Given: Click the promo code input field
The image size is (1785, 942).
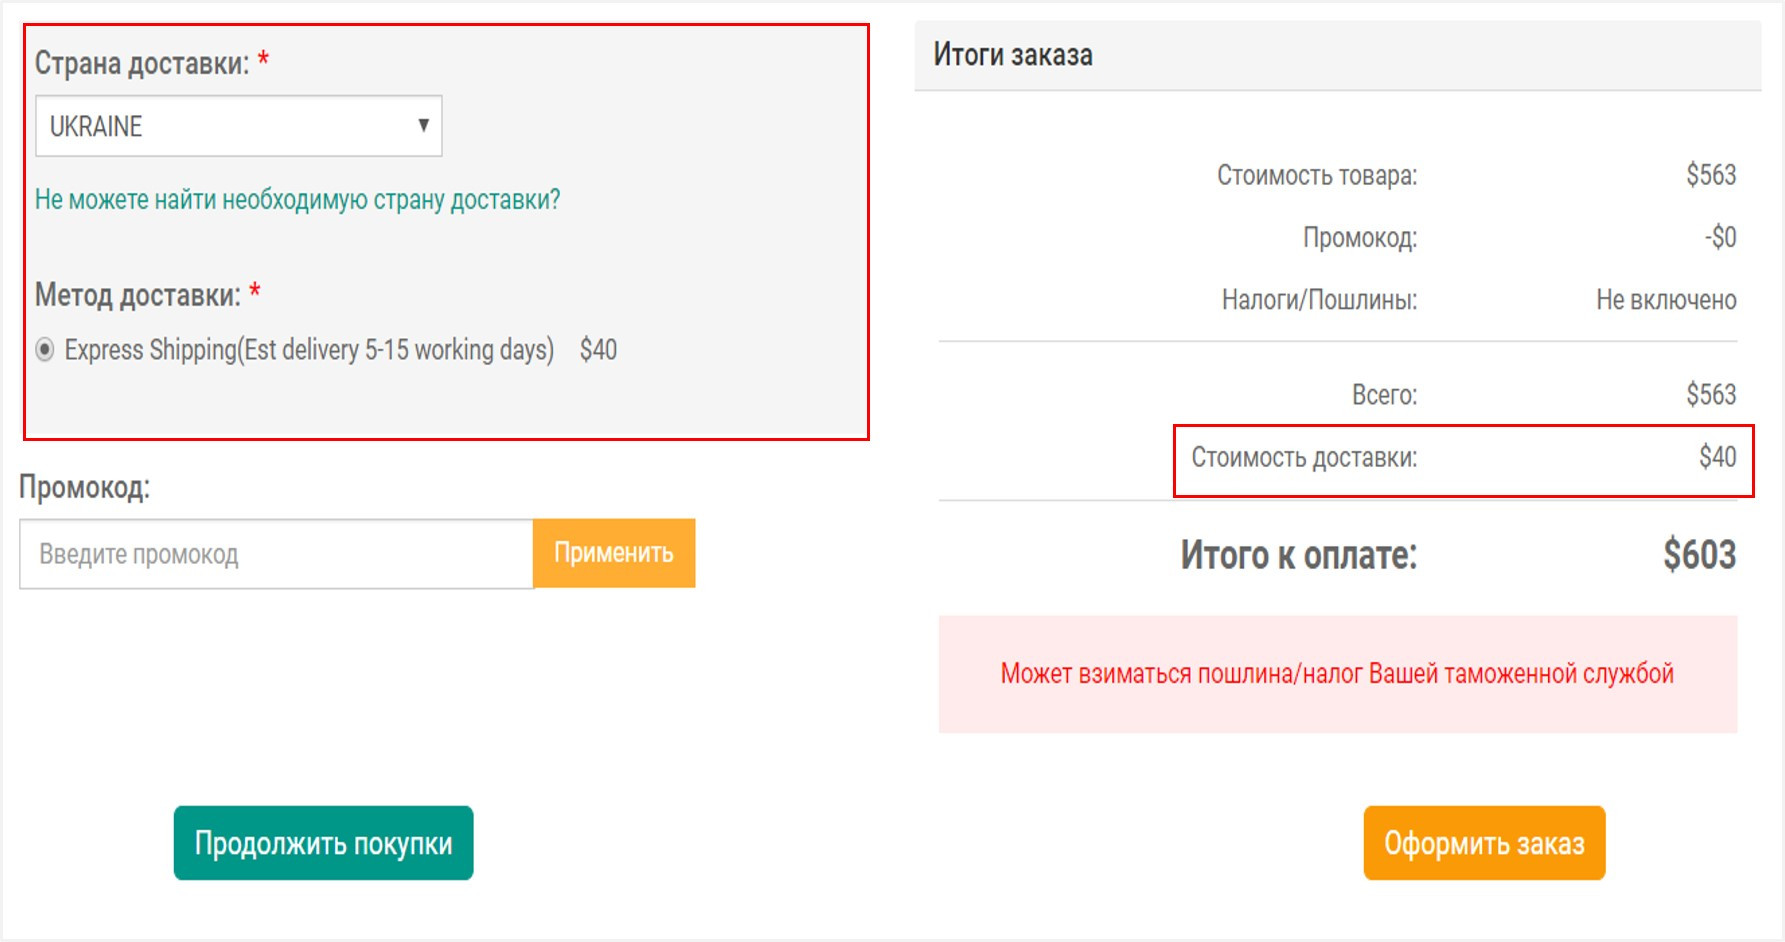Looking at the screenshot, I should point(276,554).
